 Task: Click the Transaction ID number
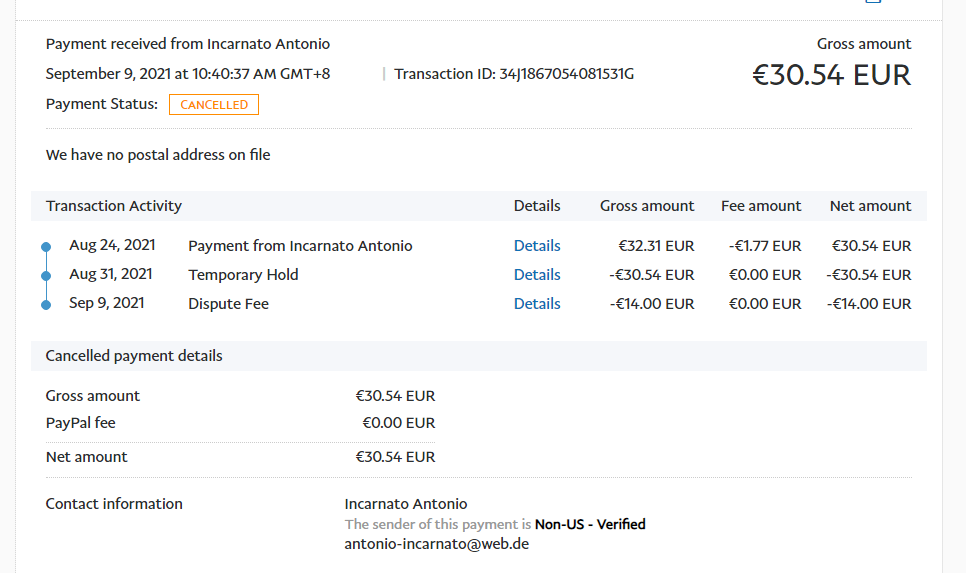[566, 74]
